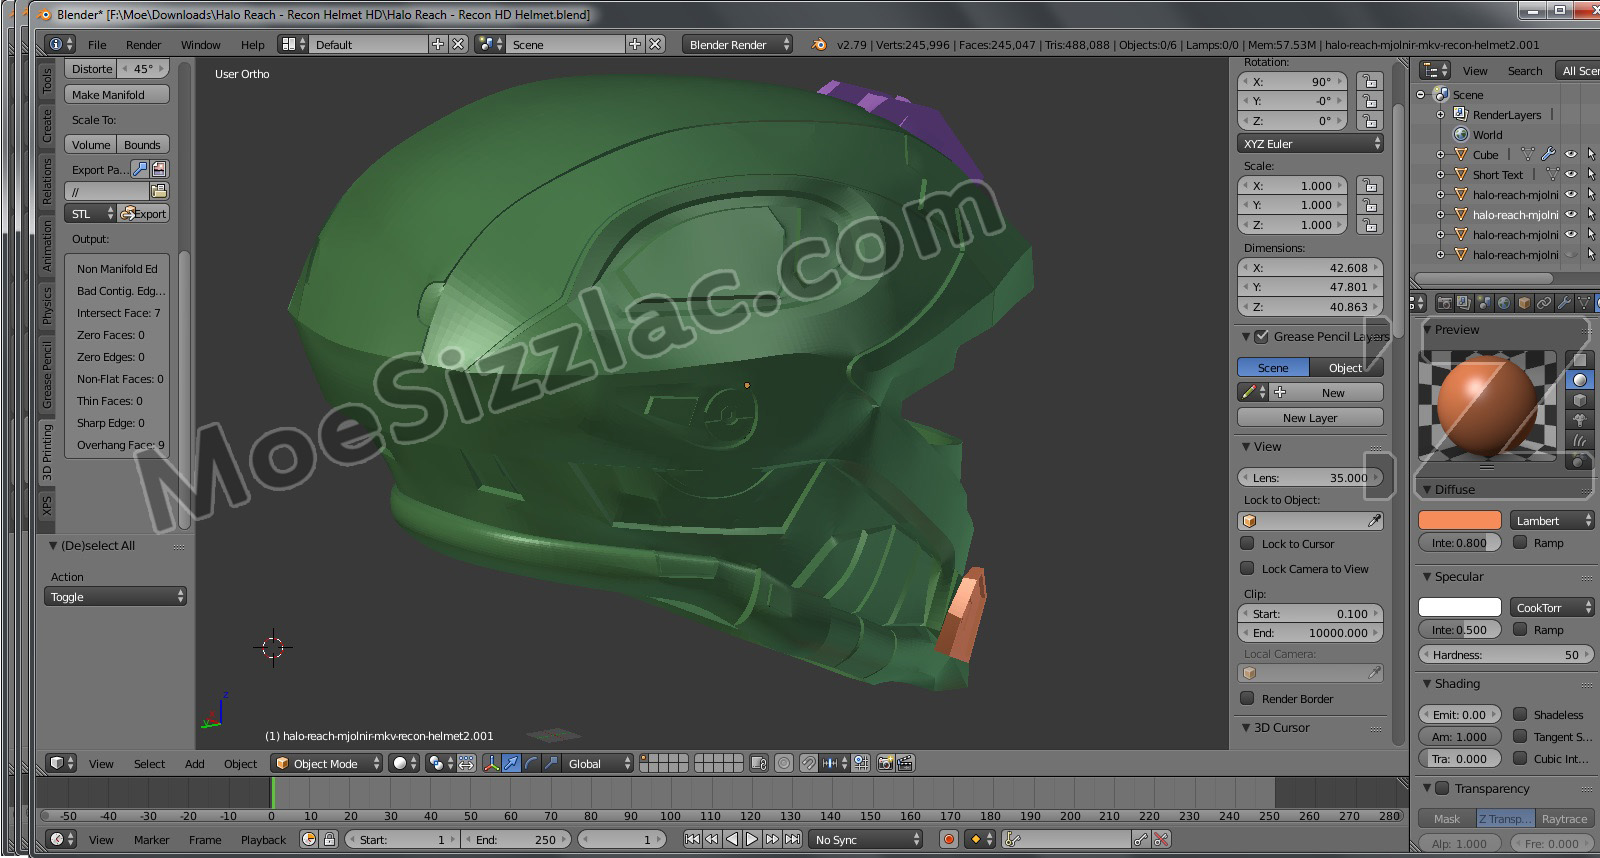Click the OpenGL render image camera icon
Image resolution: width=1600 pixels, height=858 pixels.
(x=885, y=763)
